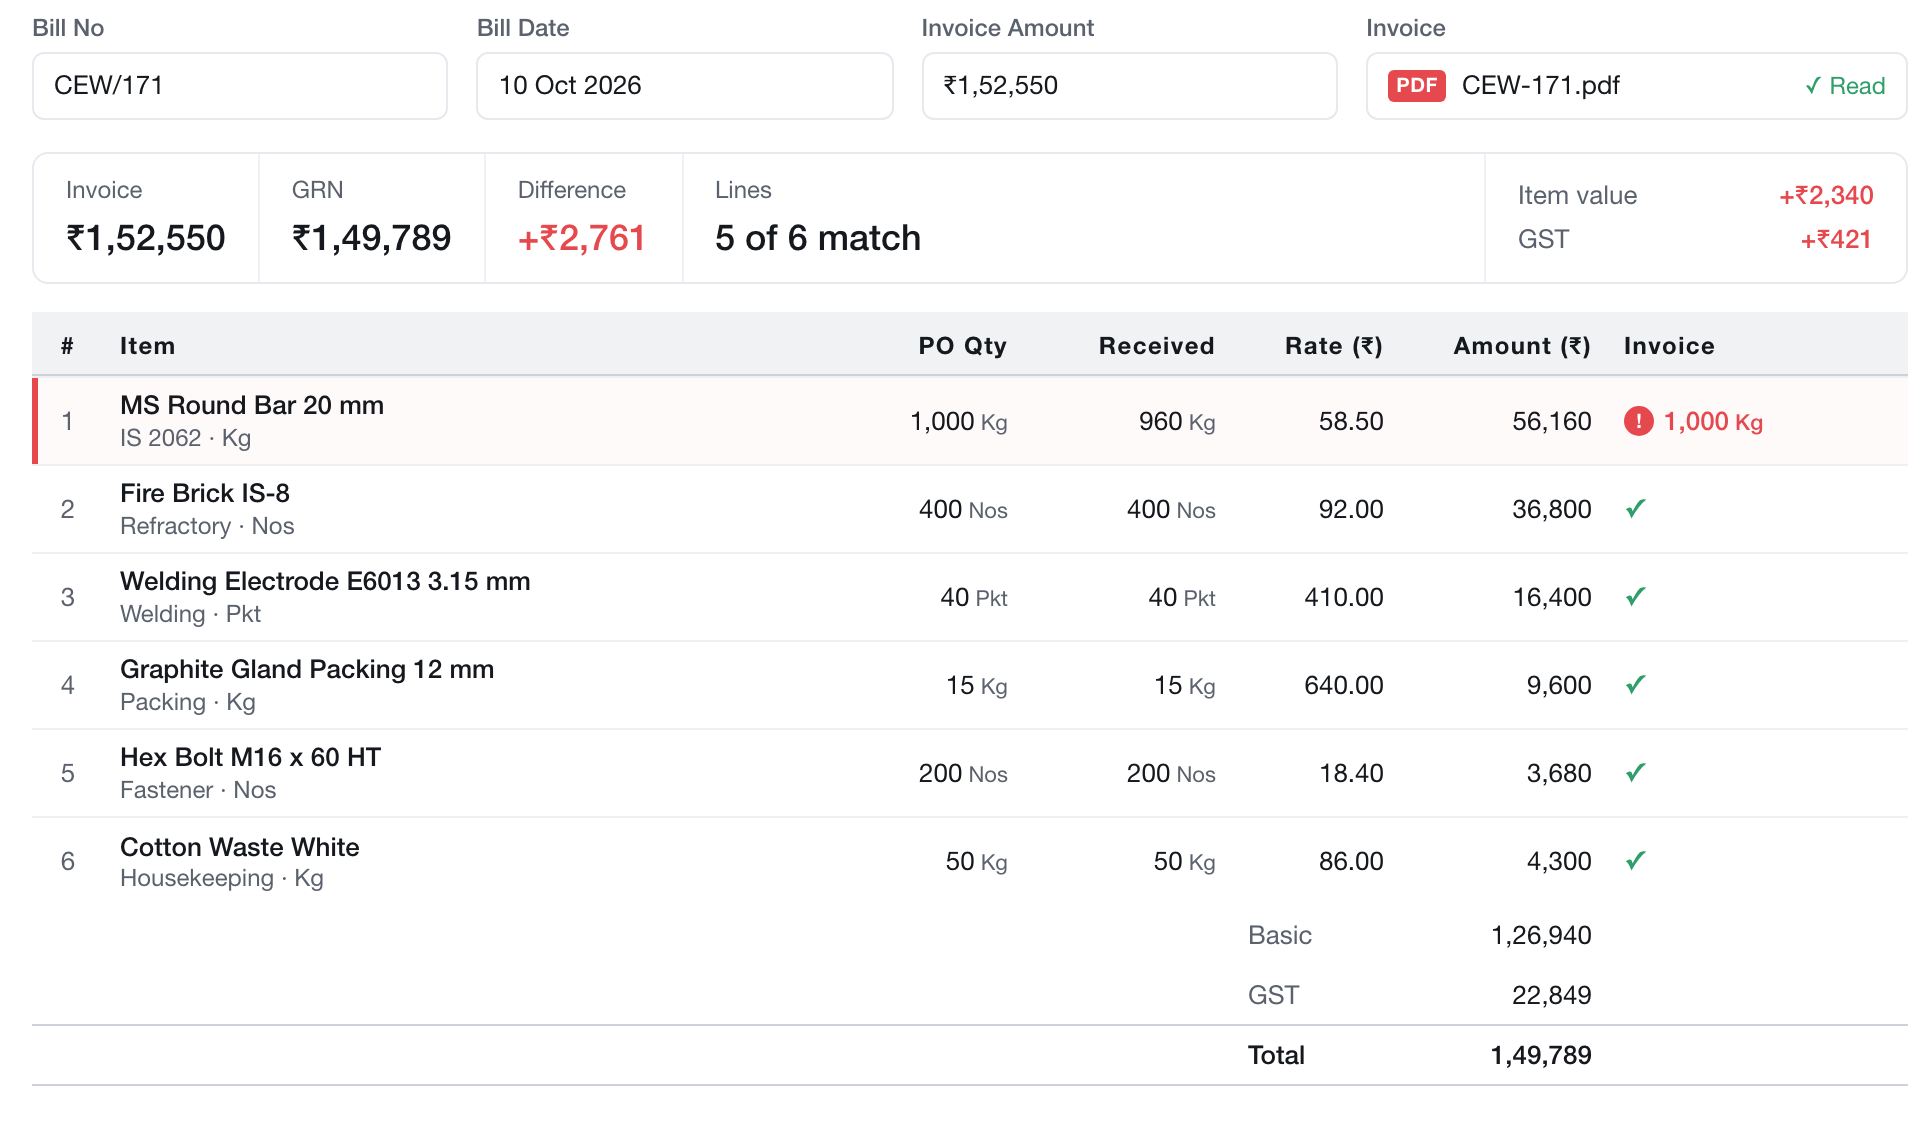The width and height of the screenshot is (1924, 1138).
Task: Select the MS Round Bar 20 mm item name
Action: [252, 405]
